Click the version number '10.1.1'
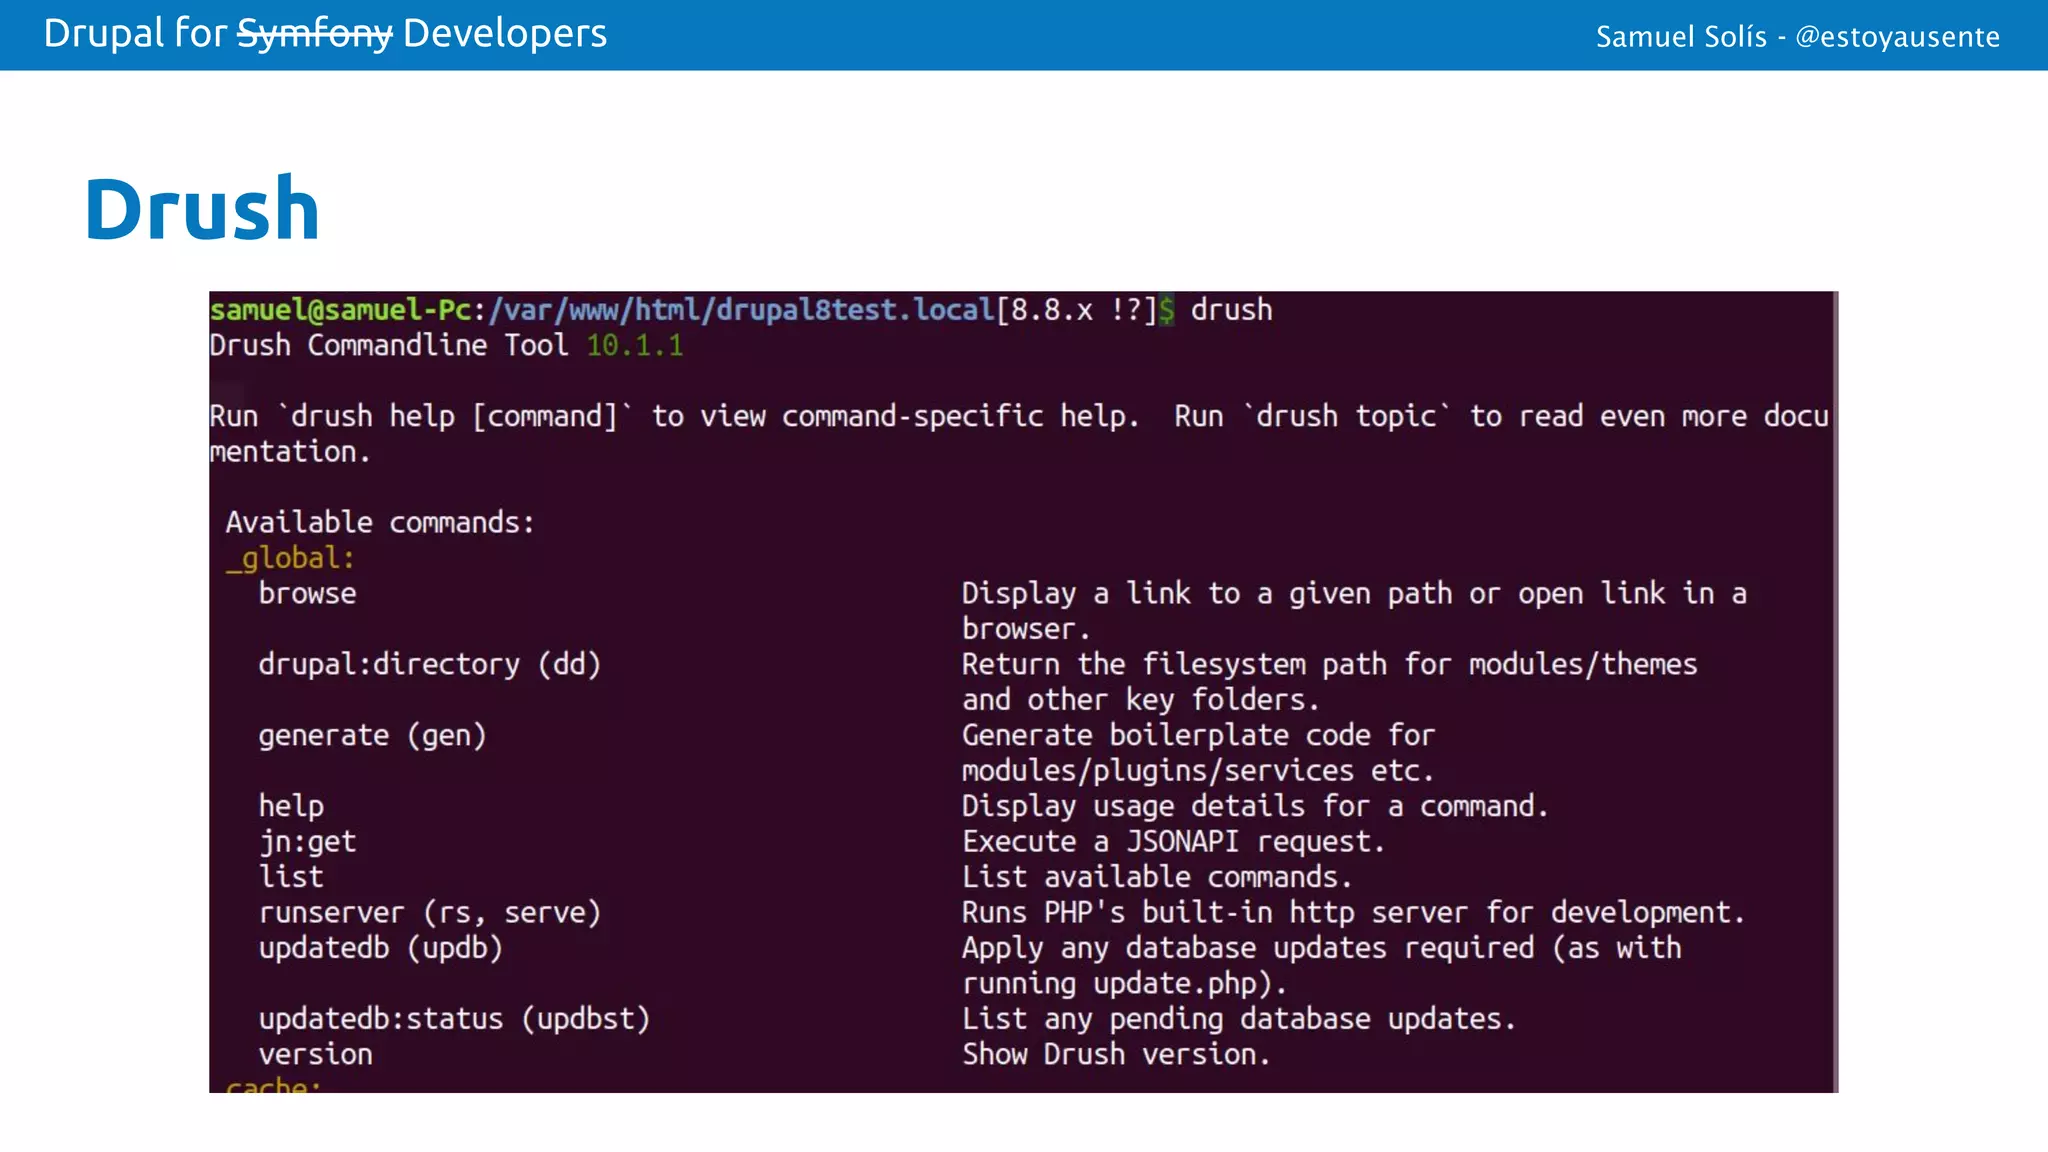The width and height of the screenshot is (2048, 1152). point(635,346)
